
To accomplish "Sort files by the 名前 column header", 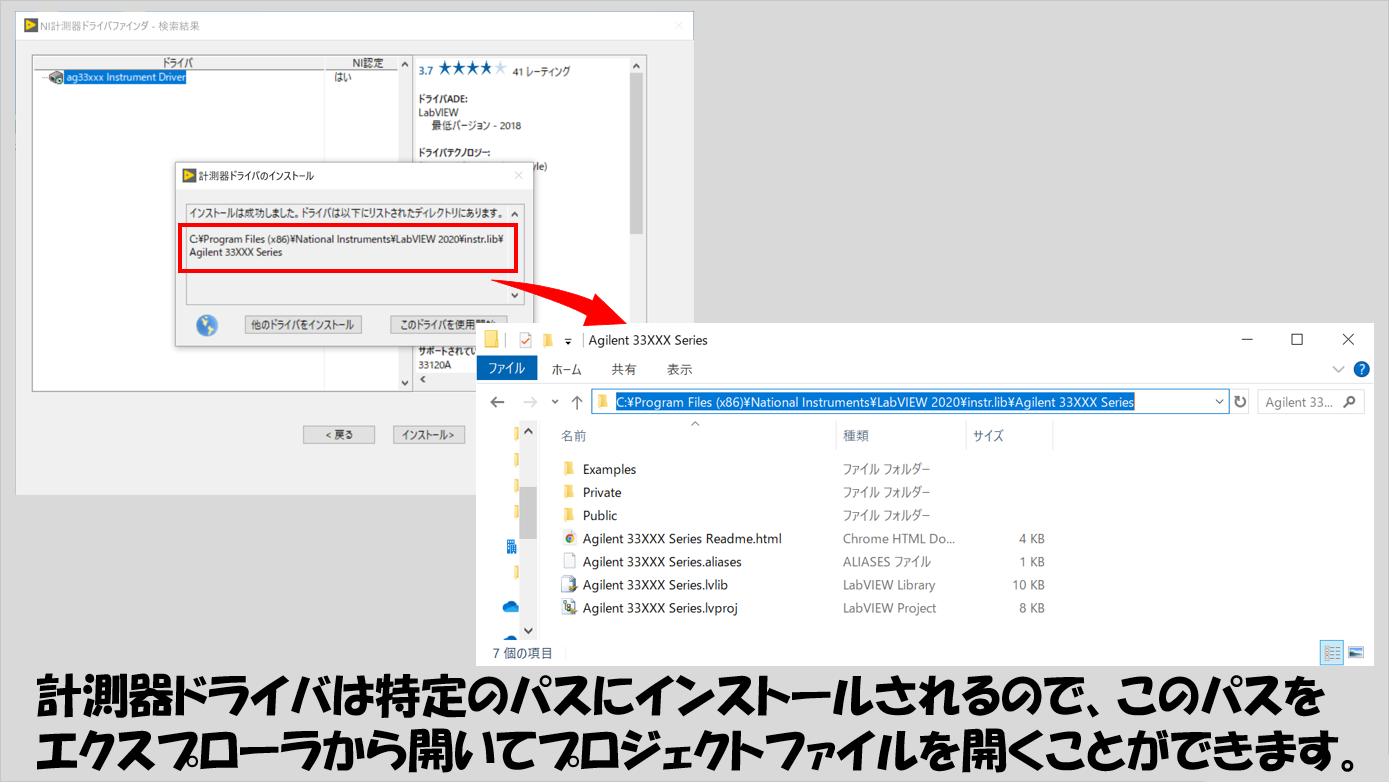I will click(573, 436).
